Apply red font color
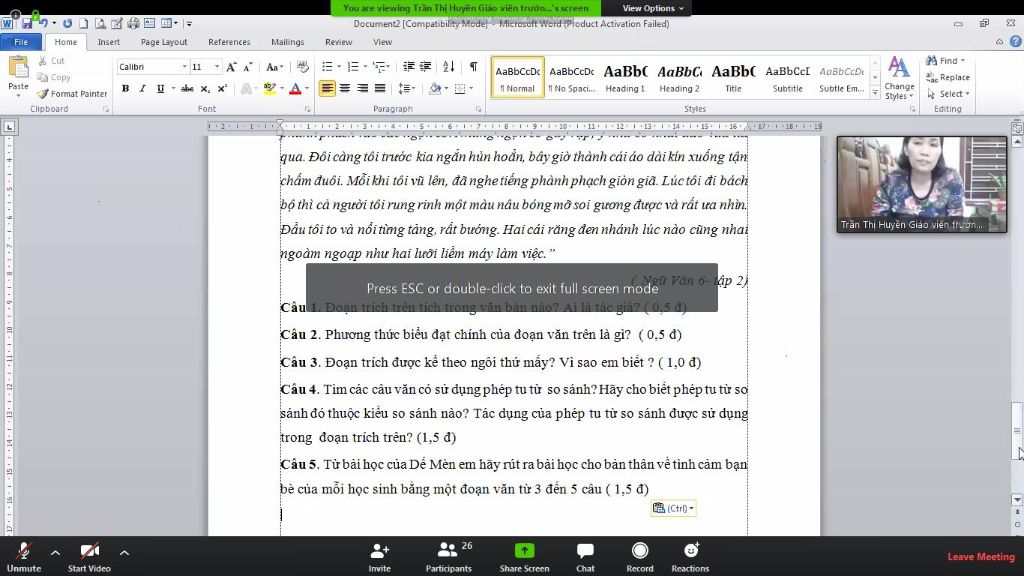 coord(295,88)
